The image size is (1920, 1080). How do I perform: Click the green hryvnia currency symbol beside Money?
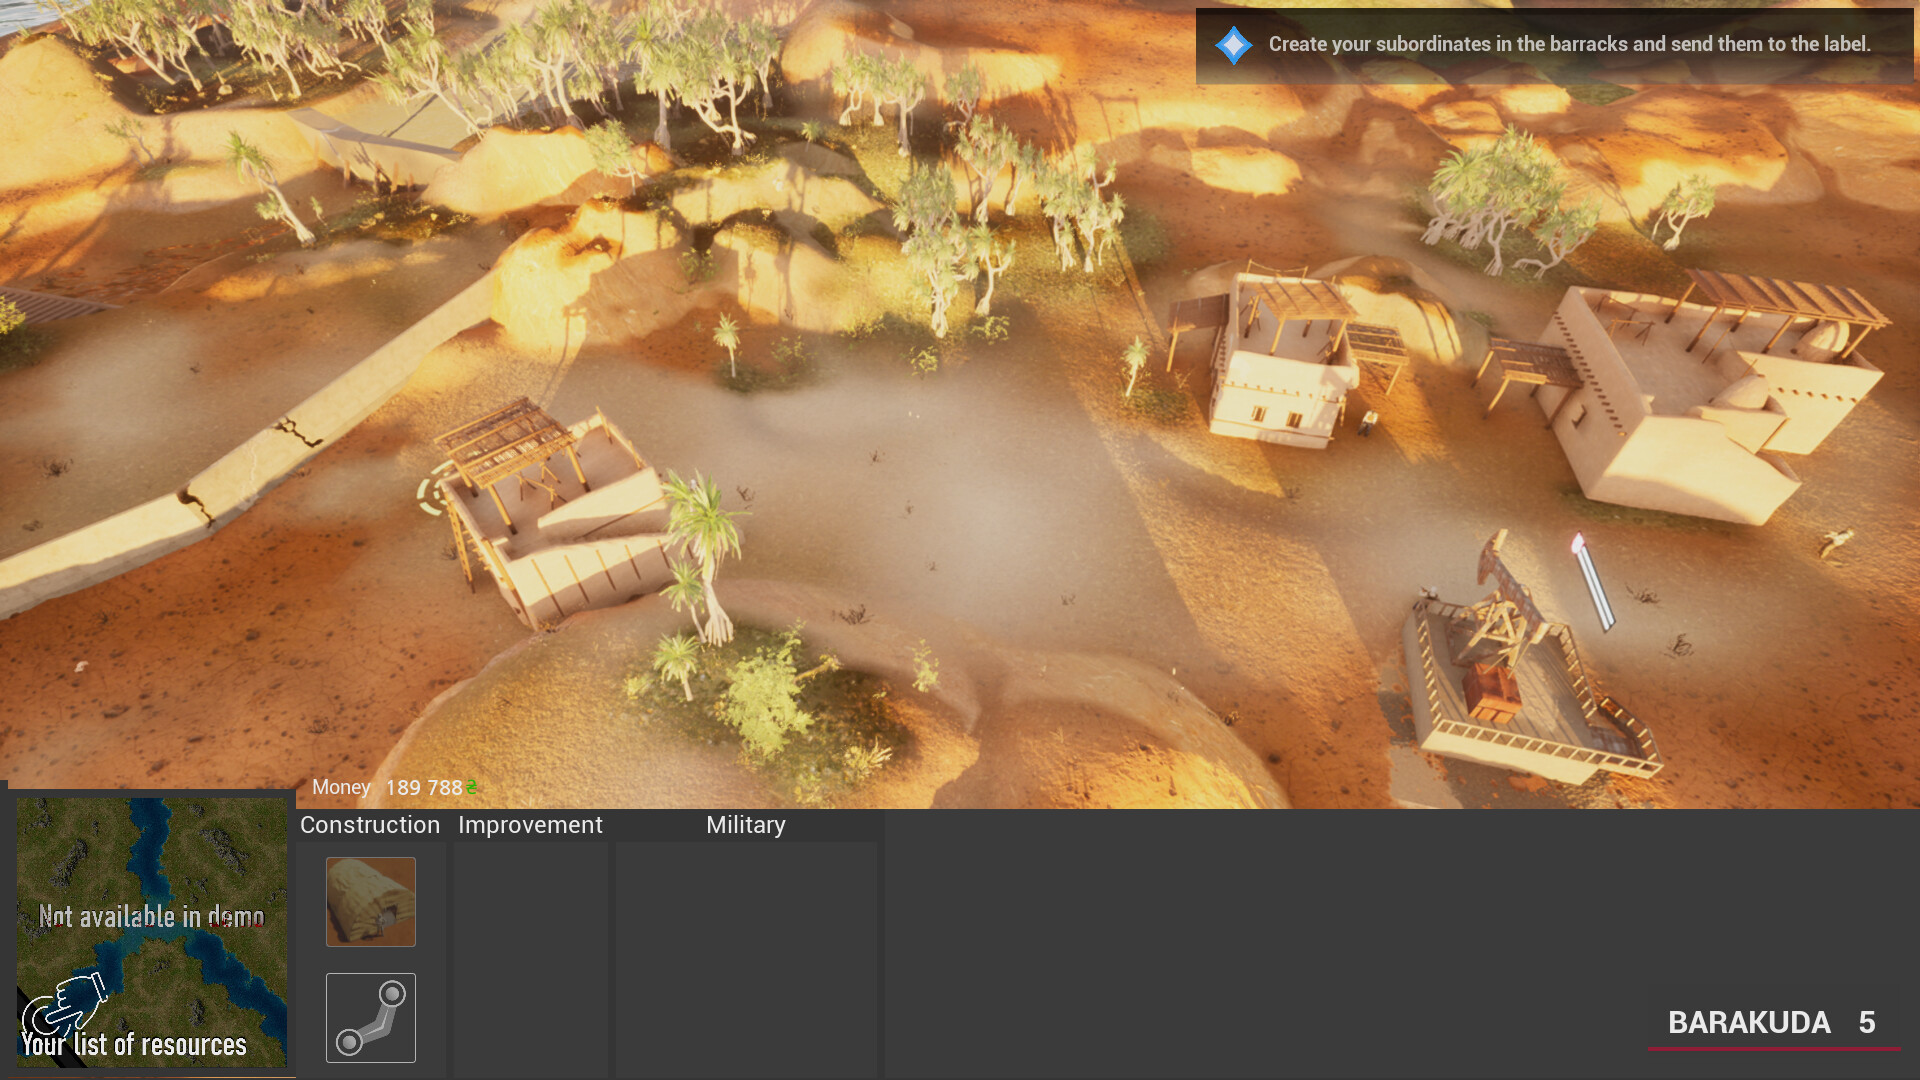pos(471,788)
